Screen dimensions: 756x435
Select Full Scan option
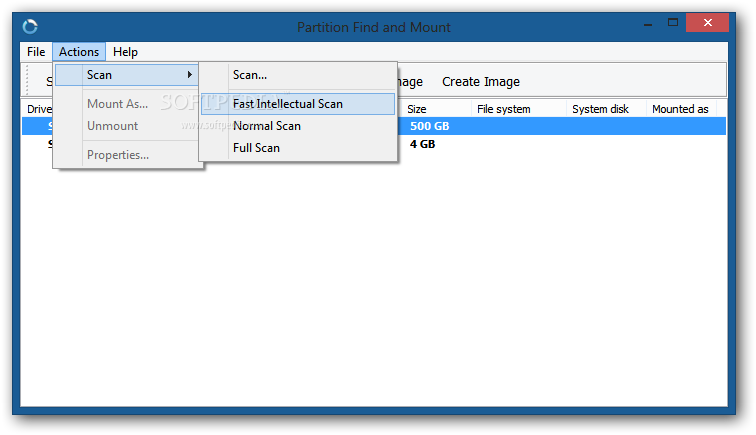pos(298,148)
